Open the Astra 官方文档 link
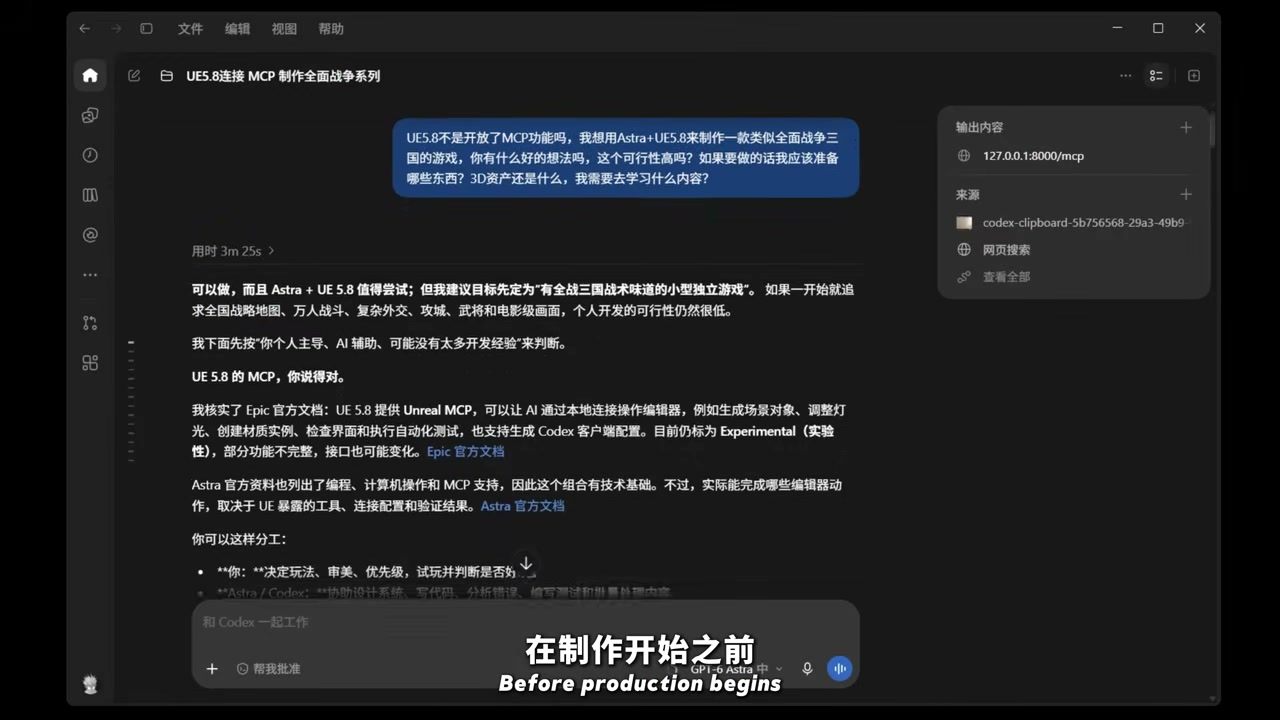 [523, 506]
